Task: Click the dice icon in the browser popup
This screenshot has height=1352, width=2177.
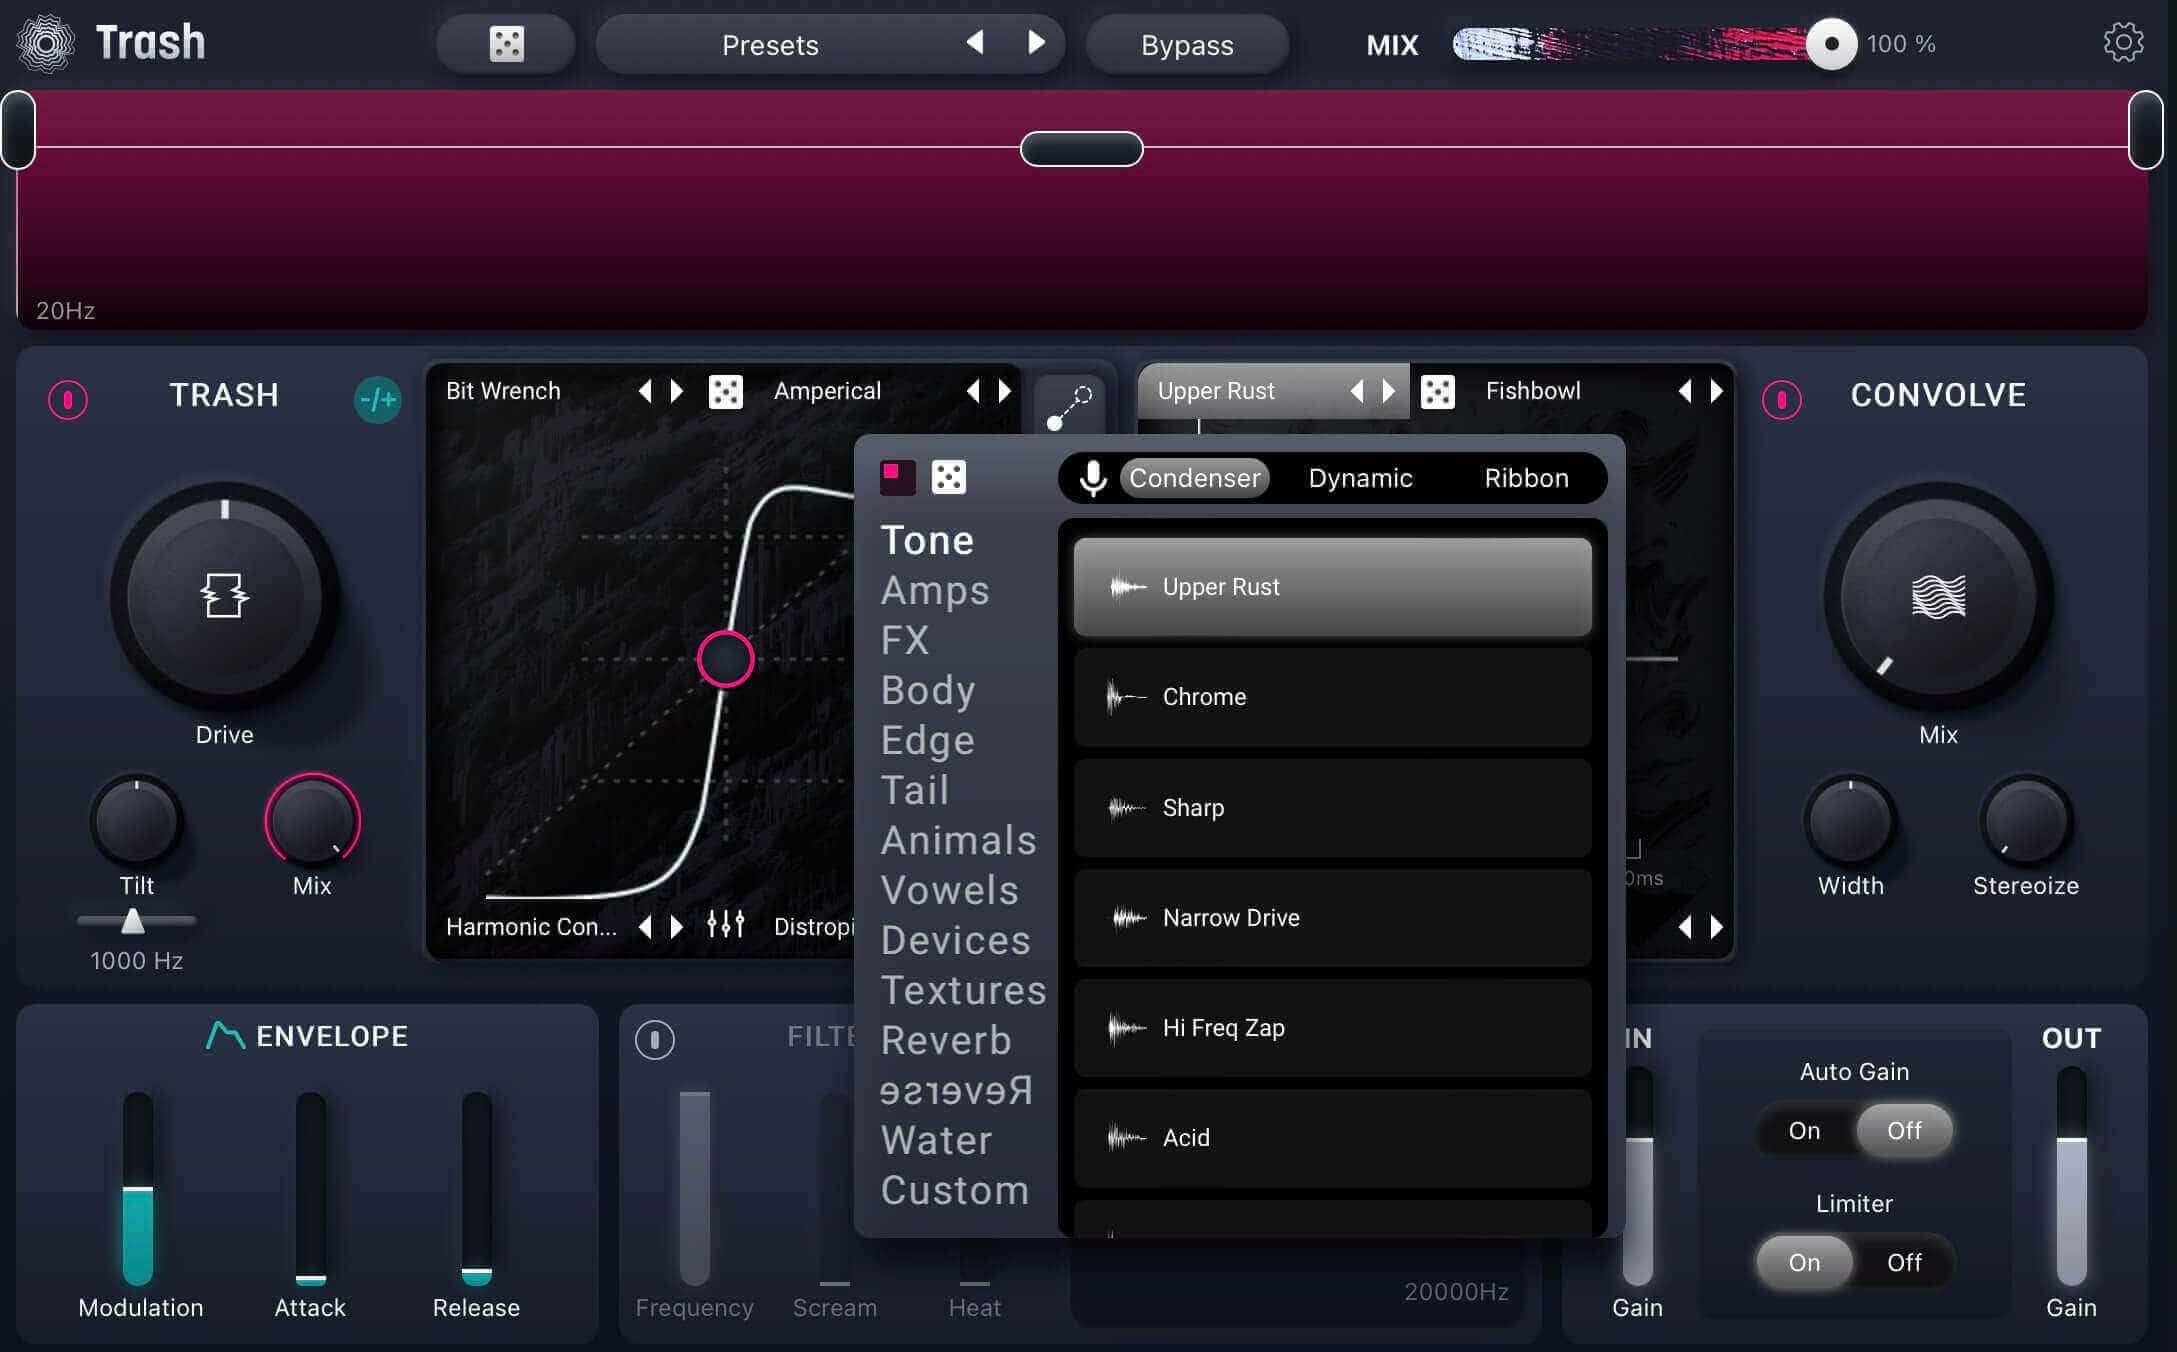Action: click(948, 477)
